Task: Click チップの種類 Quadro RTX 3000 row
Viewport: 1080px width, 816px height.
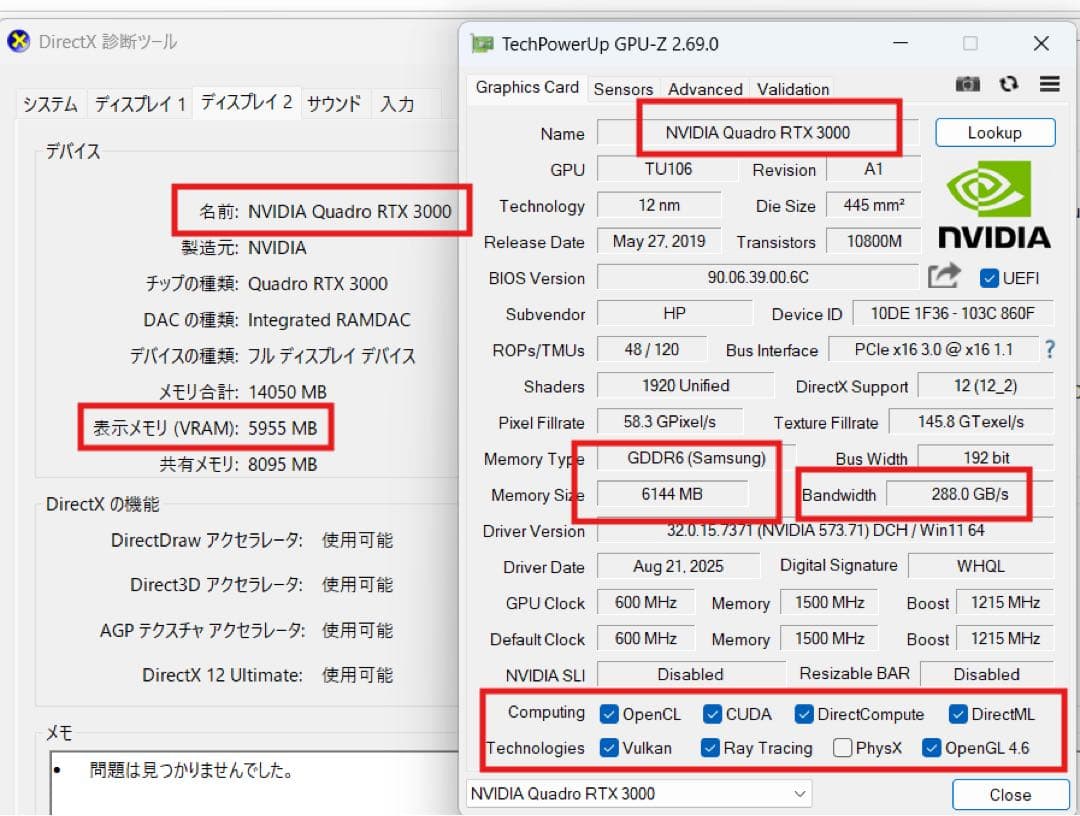Action: pyautogui.click(x=267, y=284)
